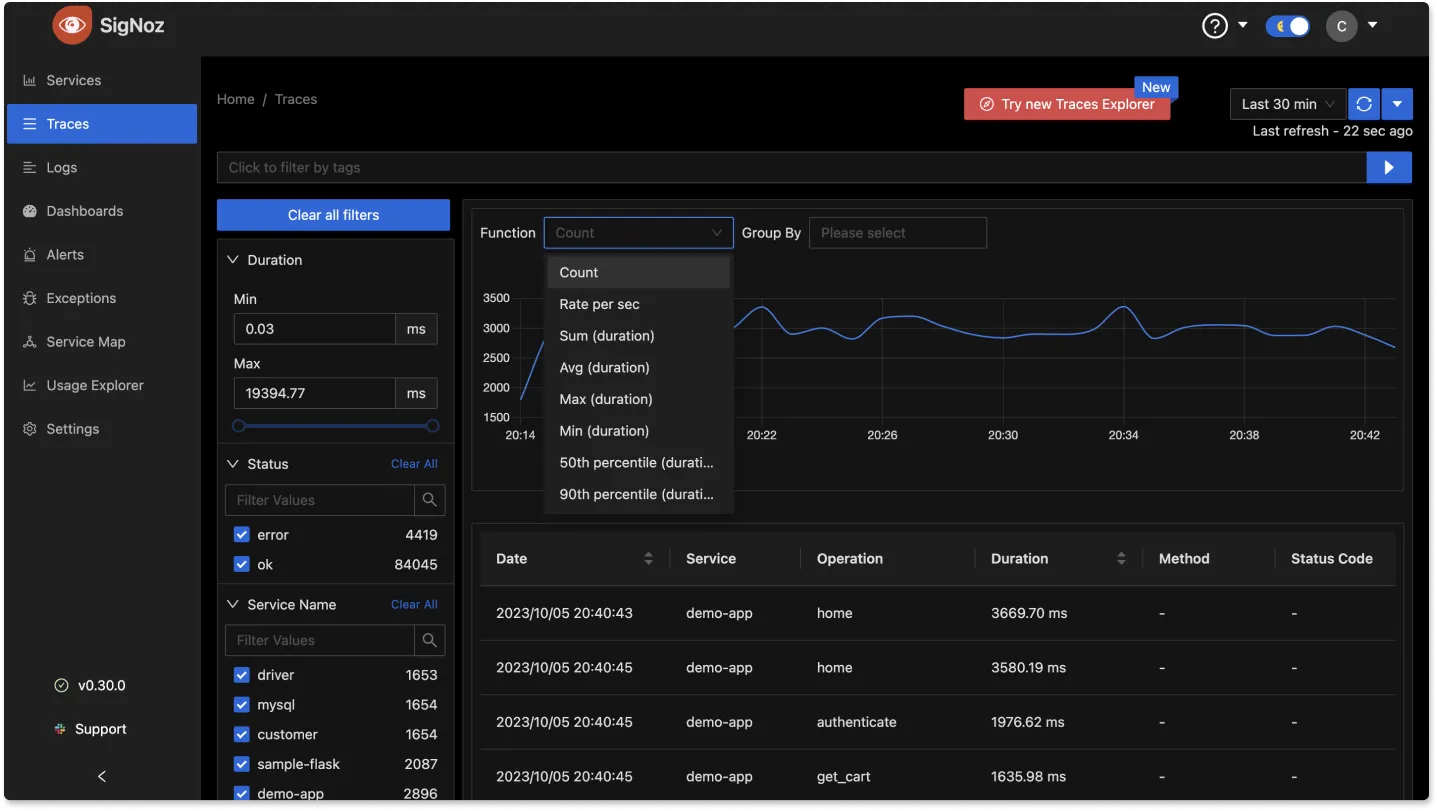The image size is (1437, 811).
Task: Uncheck the demo-app service checkbox
Action: coord(241,794)
